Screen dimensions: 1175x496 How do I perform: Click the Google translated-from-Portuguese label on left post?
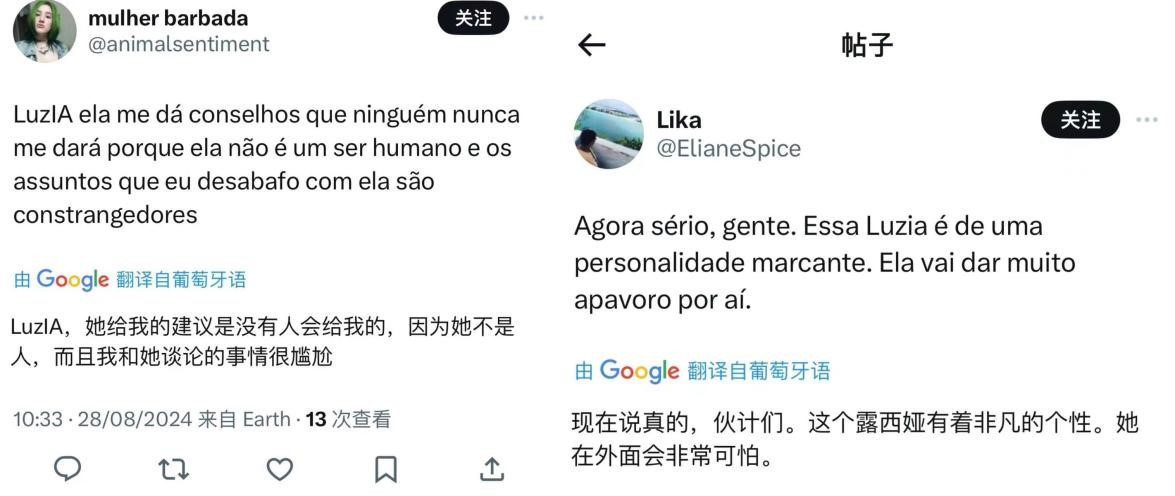point(130,280)
